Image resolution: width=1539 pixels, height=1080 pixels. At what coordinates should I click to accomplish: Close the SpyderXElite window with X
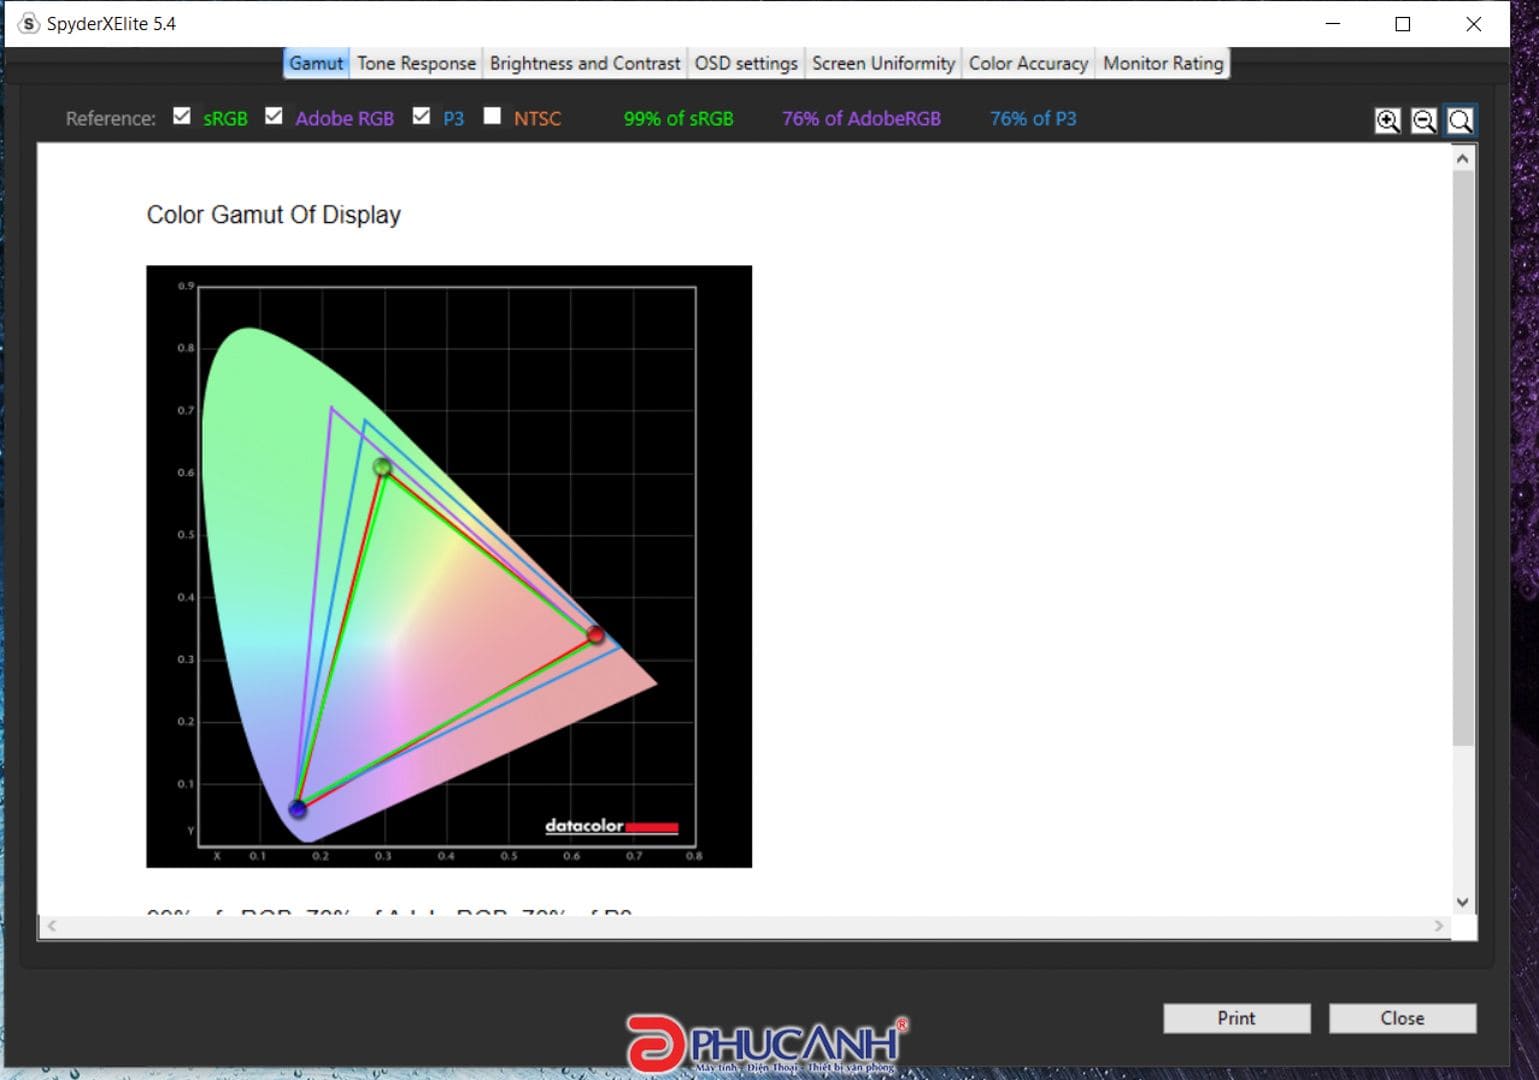click(1473, 23)
